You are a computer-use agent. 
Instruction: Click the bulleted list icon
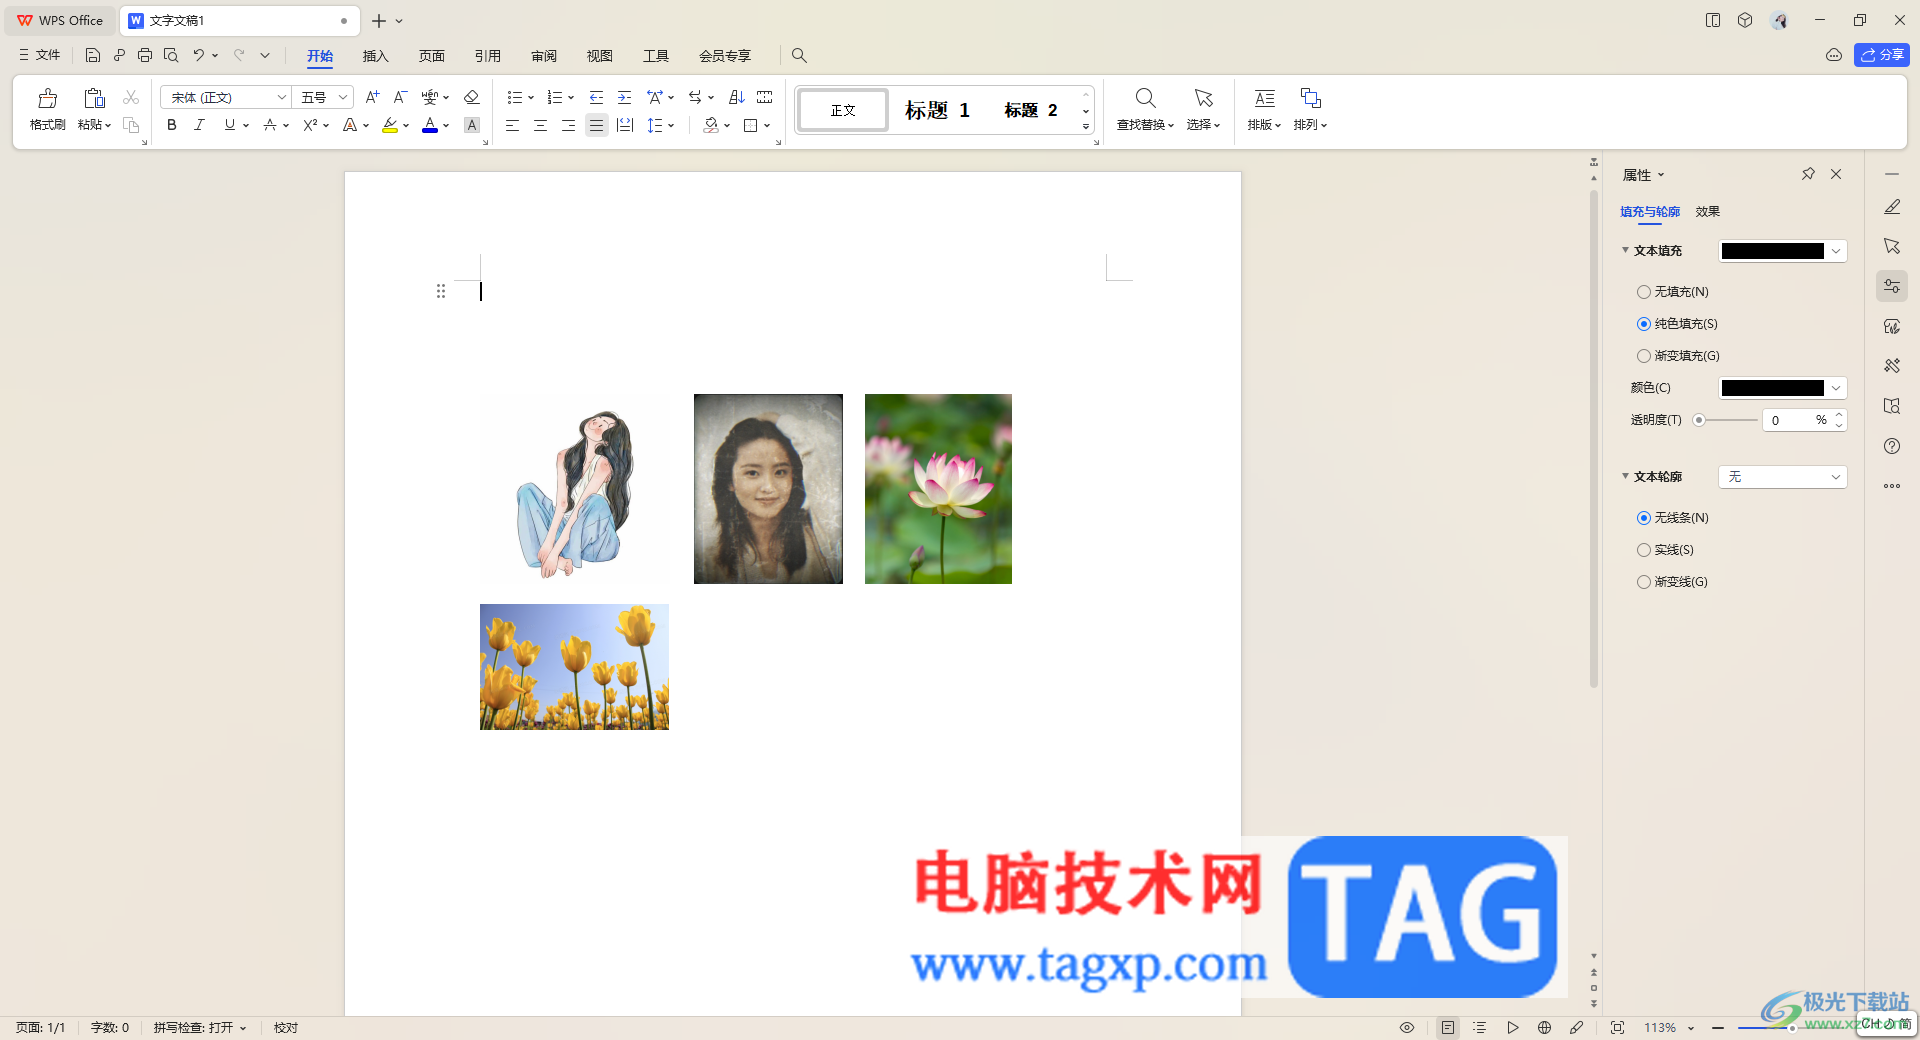click(x=514, y=97)
